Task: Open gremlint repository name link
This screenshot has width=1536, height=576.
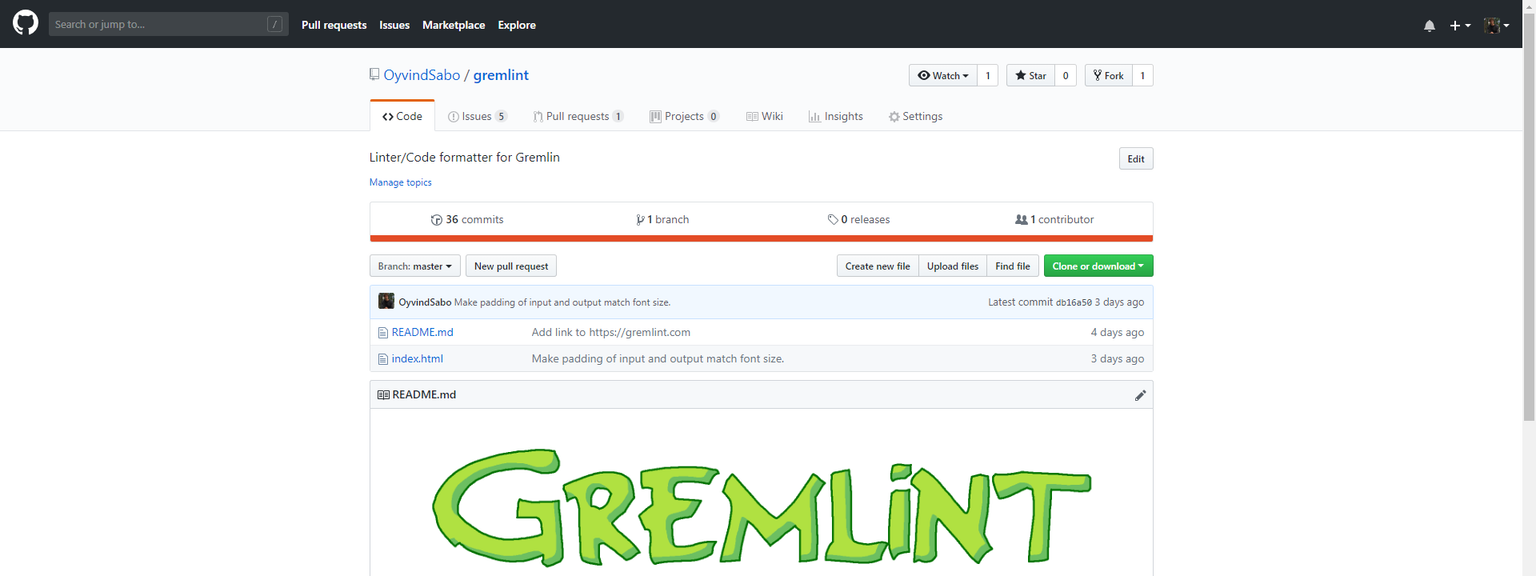Action: click(x=501, y=75)
